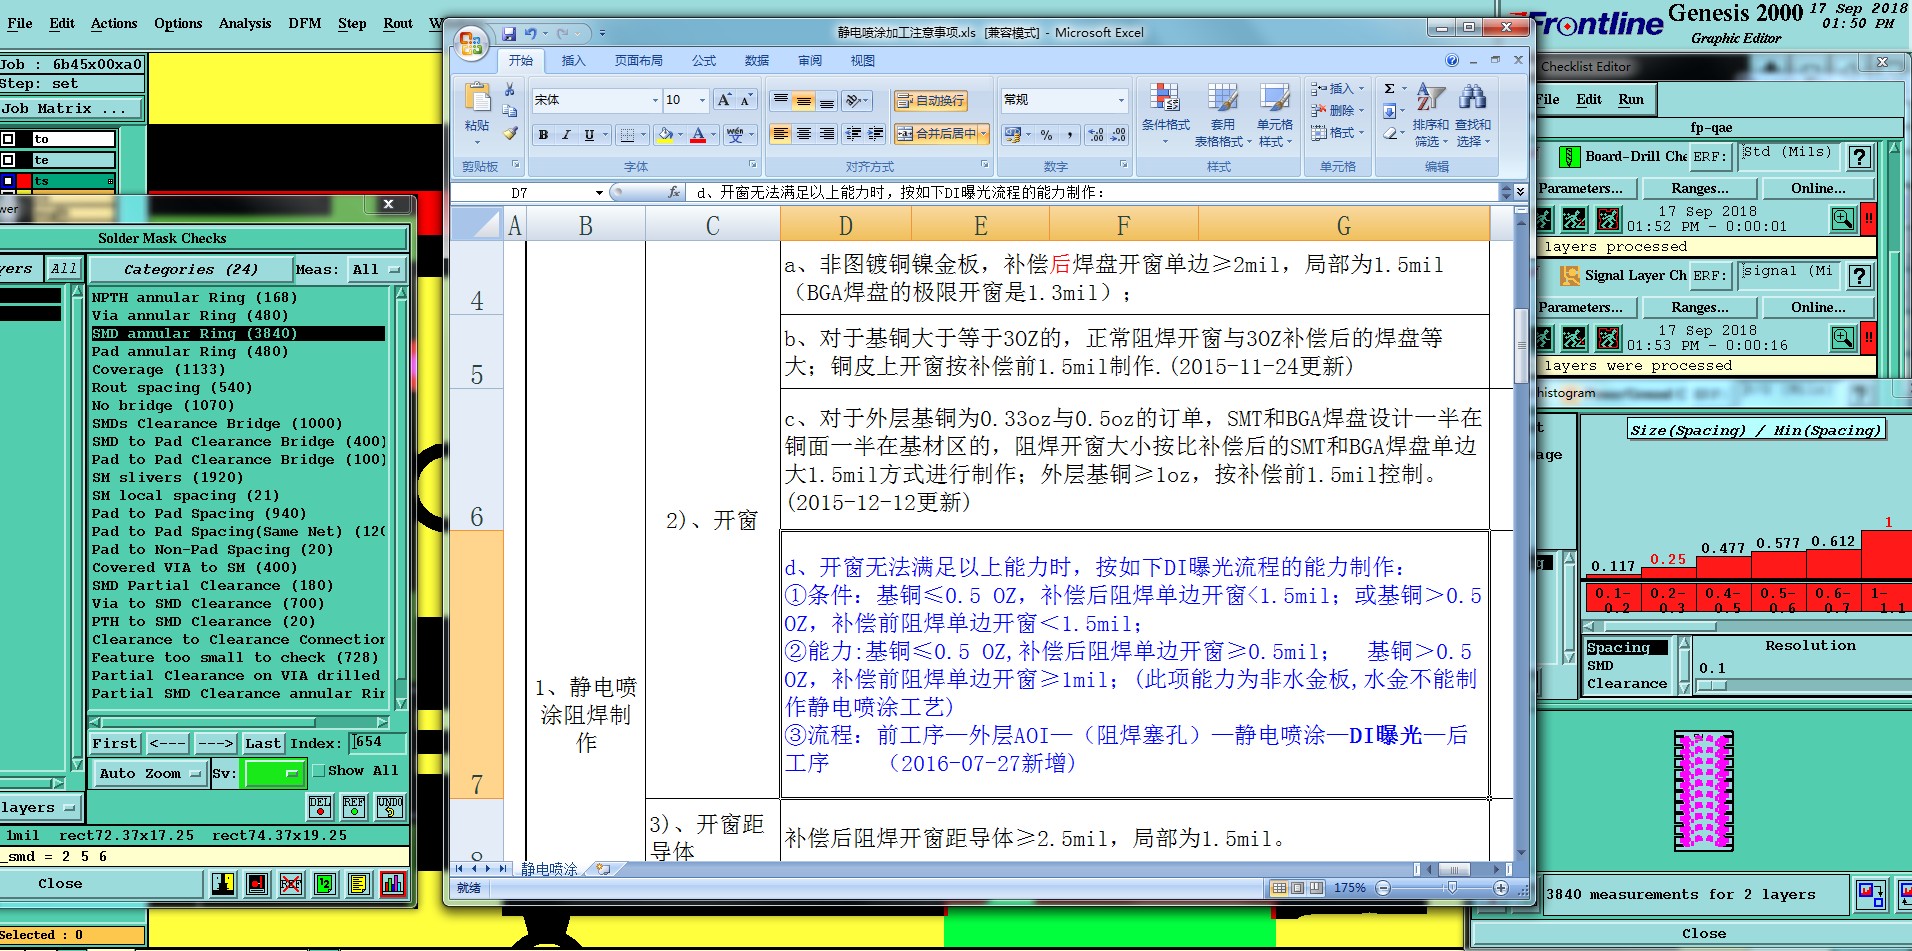Apply Italic formatting in Excel
Viewport: 1912px width, 951px height.
coord(566,135)
